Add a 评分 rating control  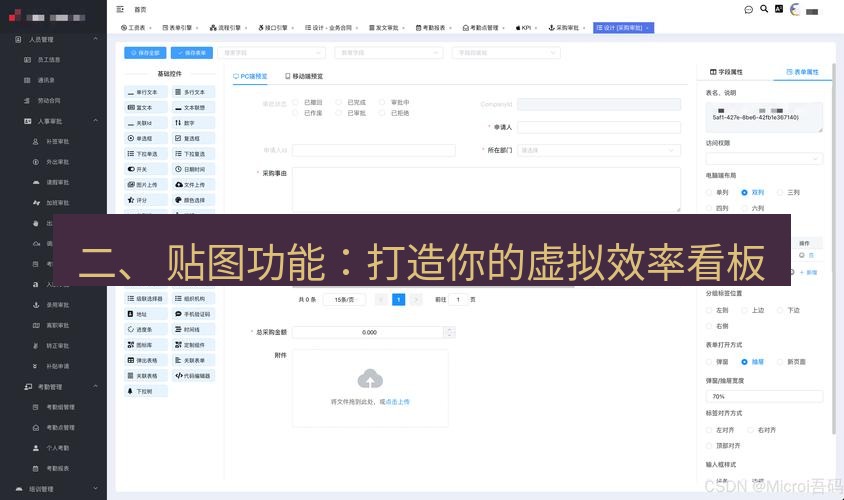coord(146,200)
